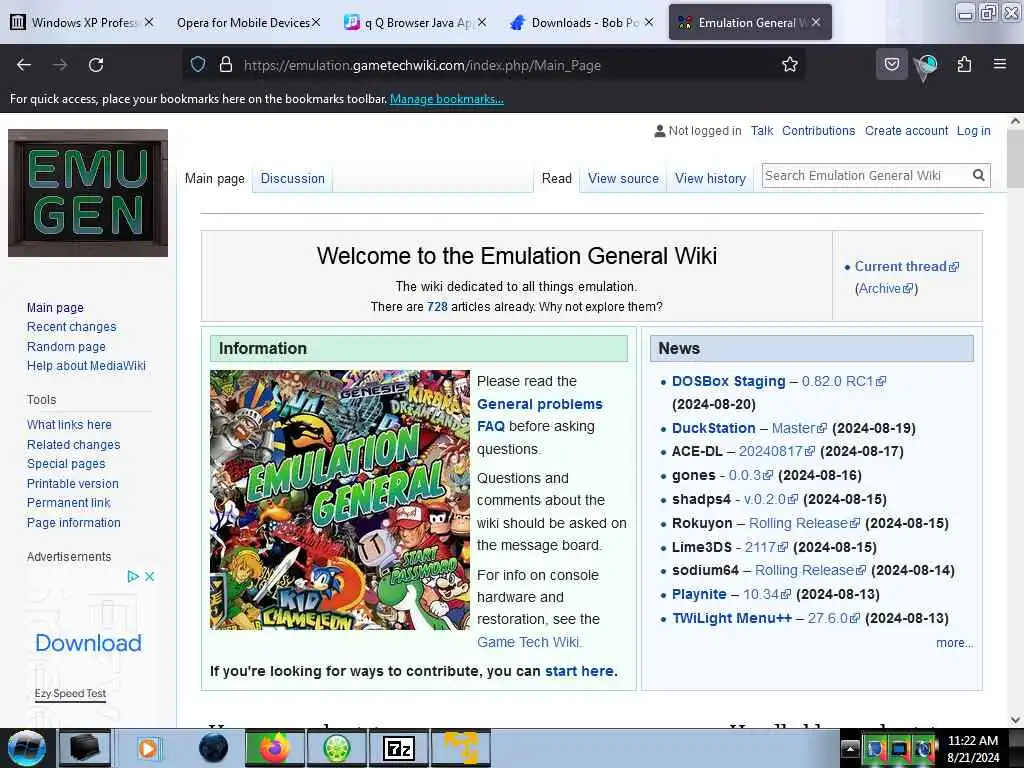Screen dimensions: 1024x768
Task: Click the dark globe taskbar icon
Action: coord(213,748)
